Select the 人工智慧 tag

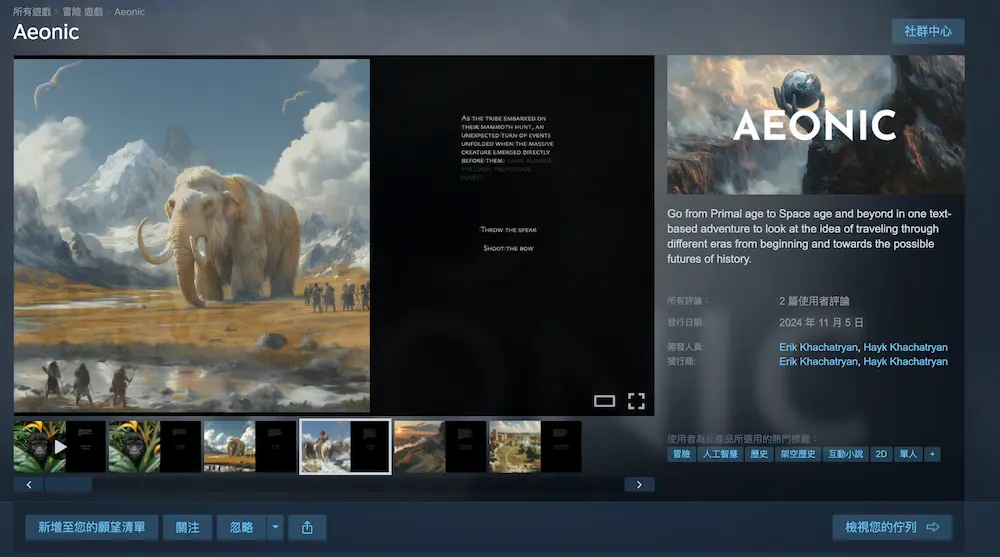point(720,454)
